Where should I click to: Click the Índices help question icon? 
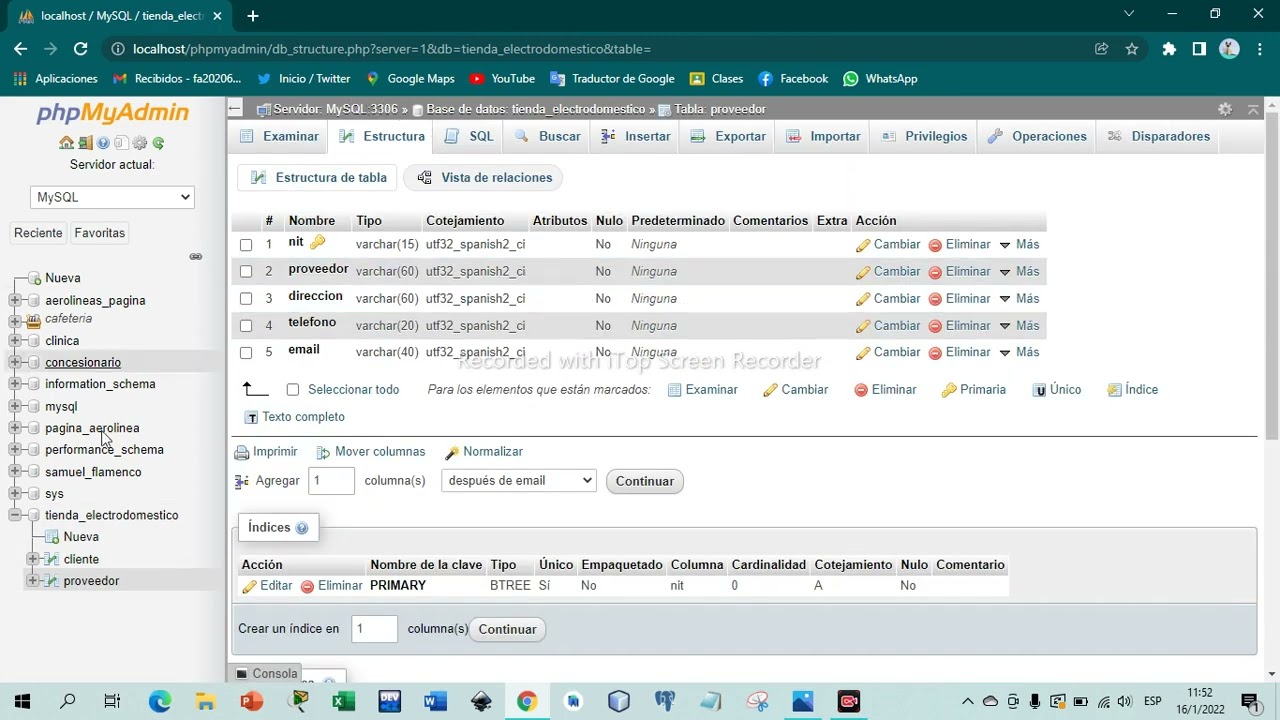(302, 528)
